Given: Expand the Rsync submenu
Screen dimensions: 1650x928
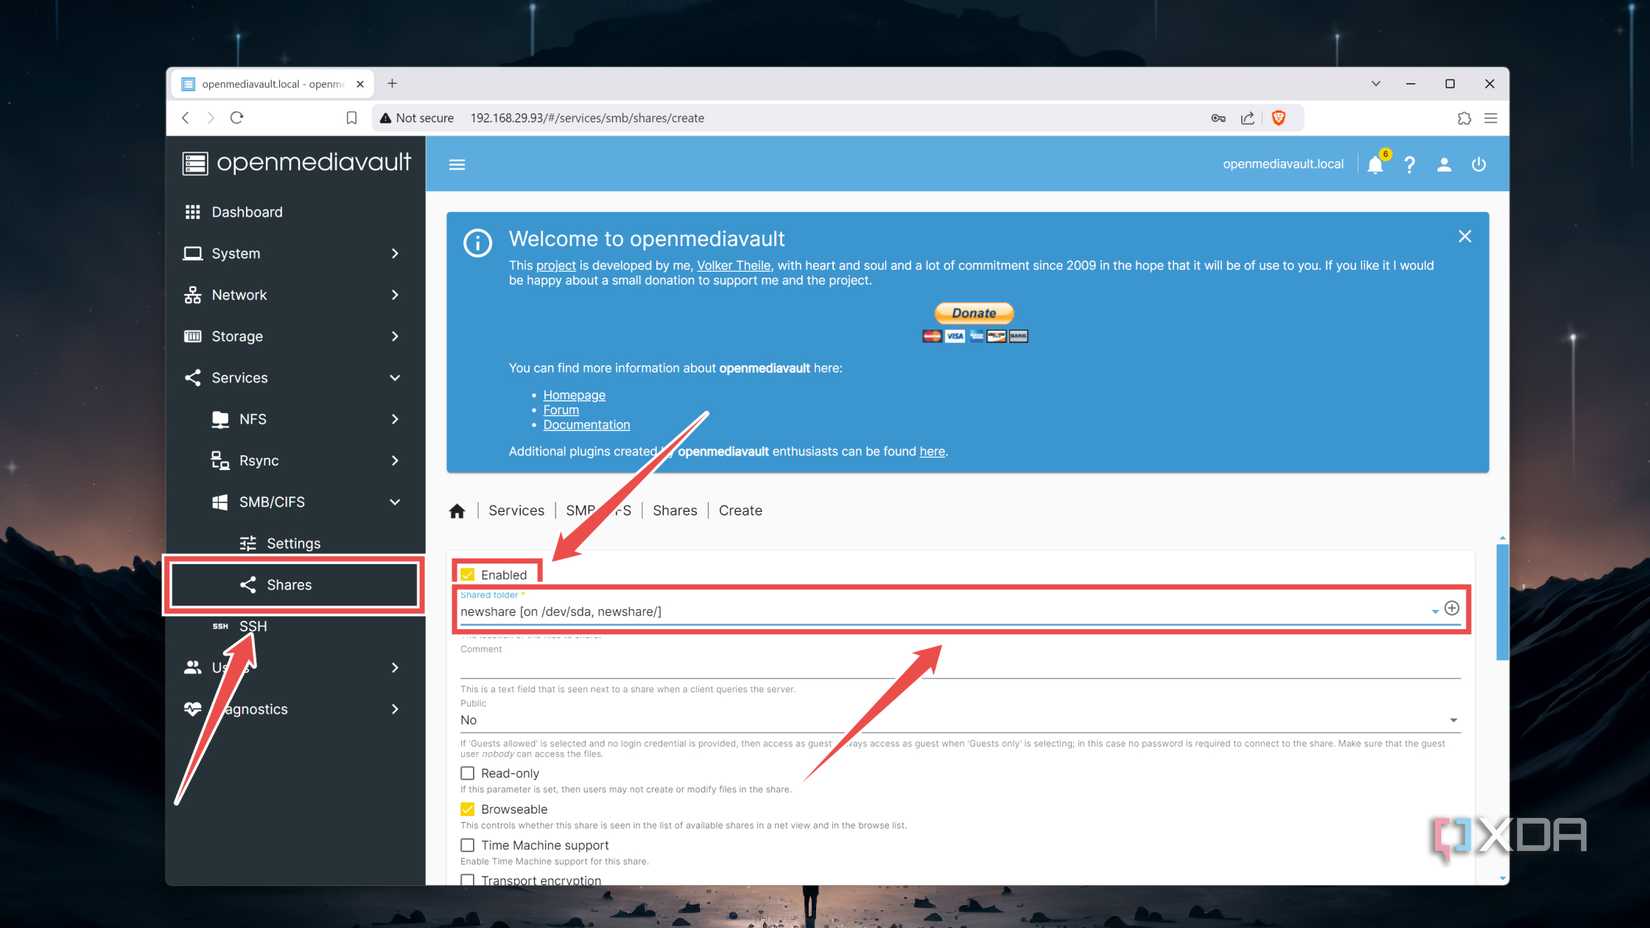Looking at the screenshot, I should 295,461.
